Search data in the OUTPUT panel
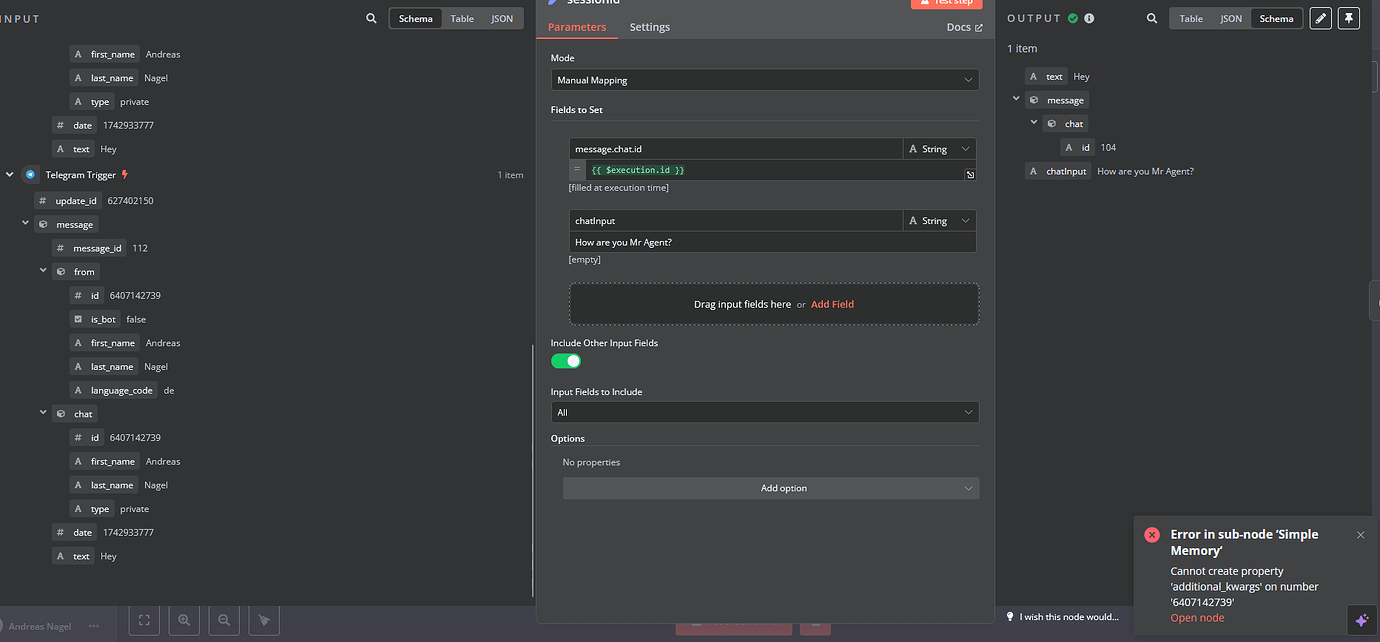 (x=1151, y=17)
